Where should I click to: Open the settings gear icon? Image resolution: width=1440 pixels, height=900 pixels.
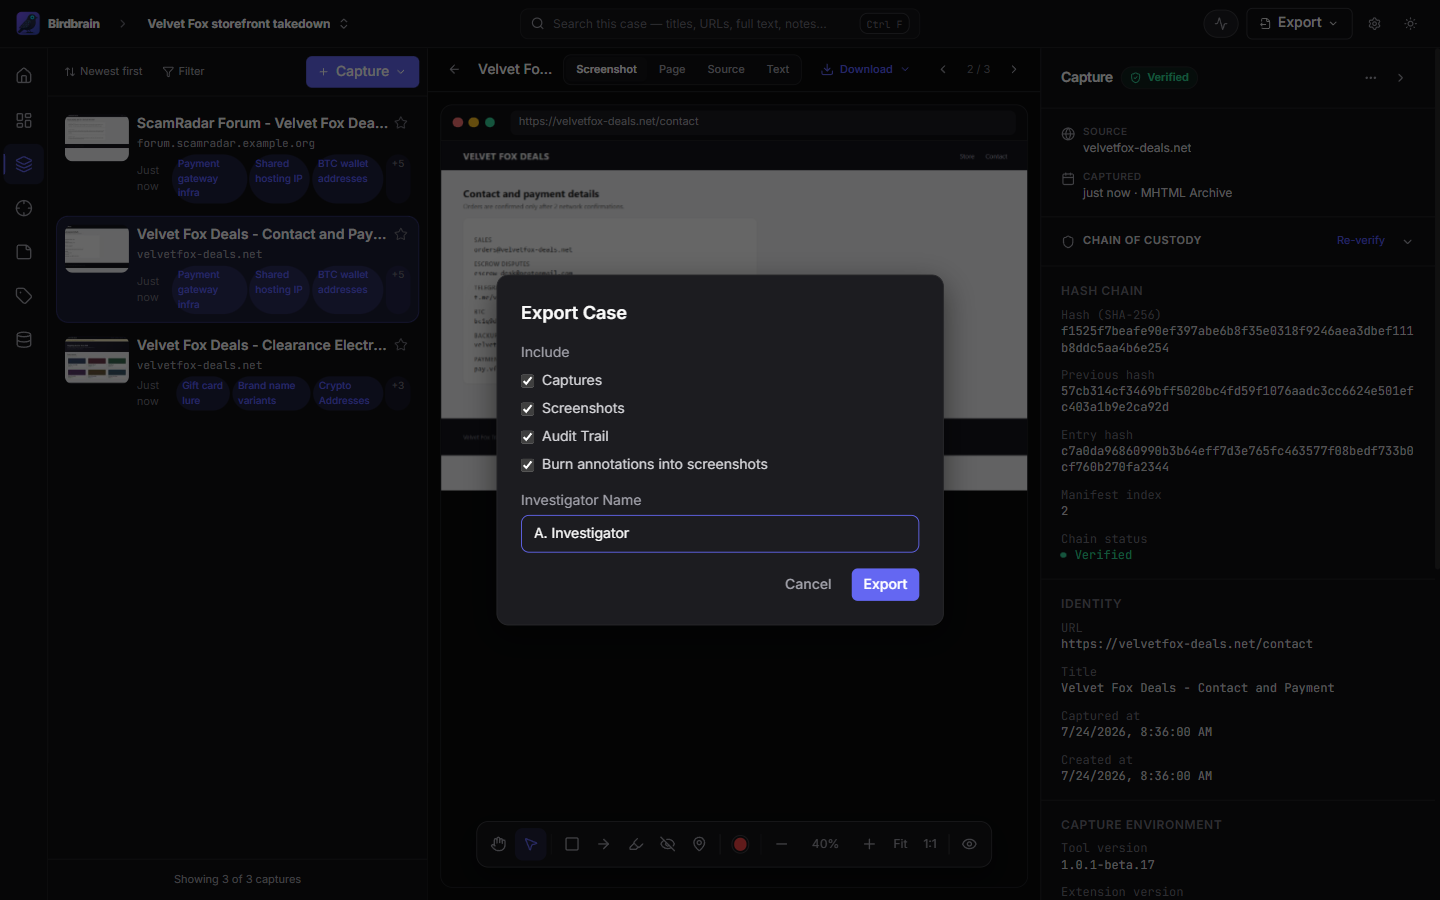(1374, 23)
